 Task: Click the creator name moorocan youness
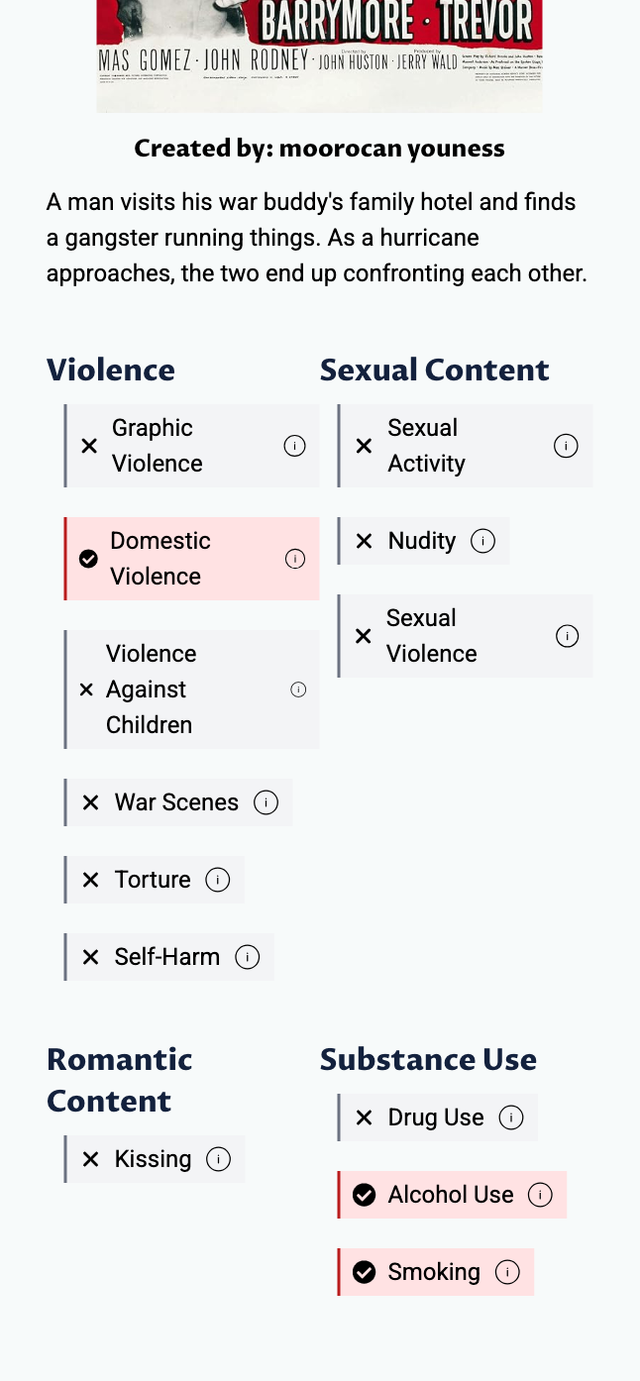pos(391,149)
